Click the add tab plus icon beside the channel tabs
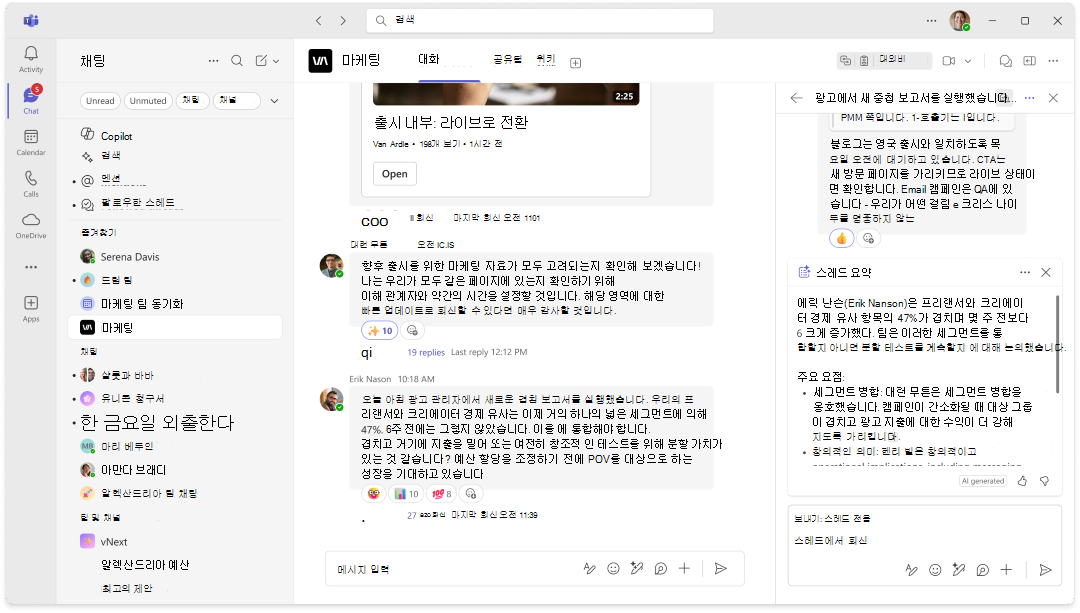Image resolution: width=1080 pixels, height=613 pixels. tap(576, 63)
